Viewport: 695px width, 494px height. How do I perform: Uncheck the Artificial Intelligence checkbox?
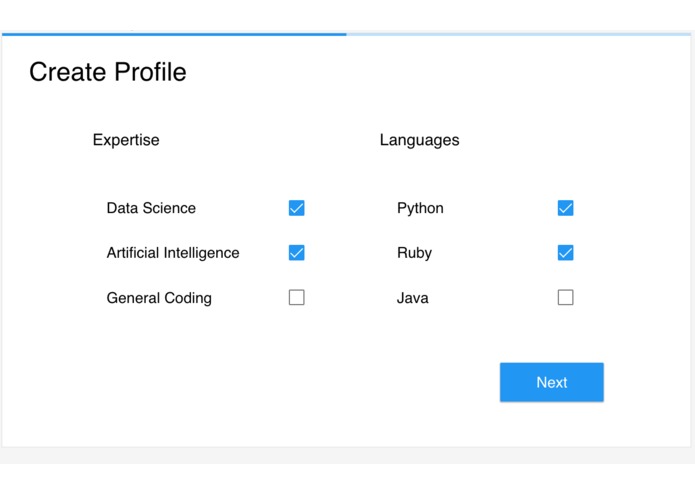coord(296,253)
